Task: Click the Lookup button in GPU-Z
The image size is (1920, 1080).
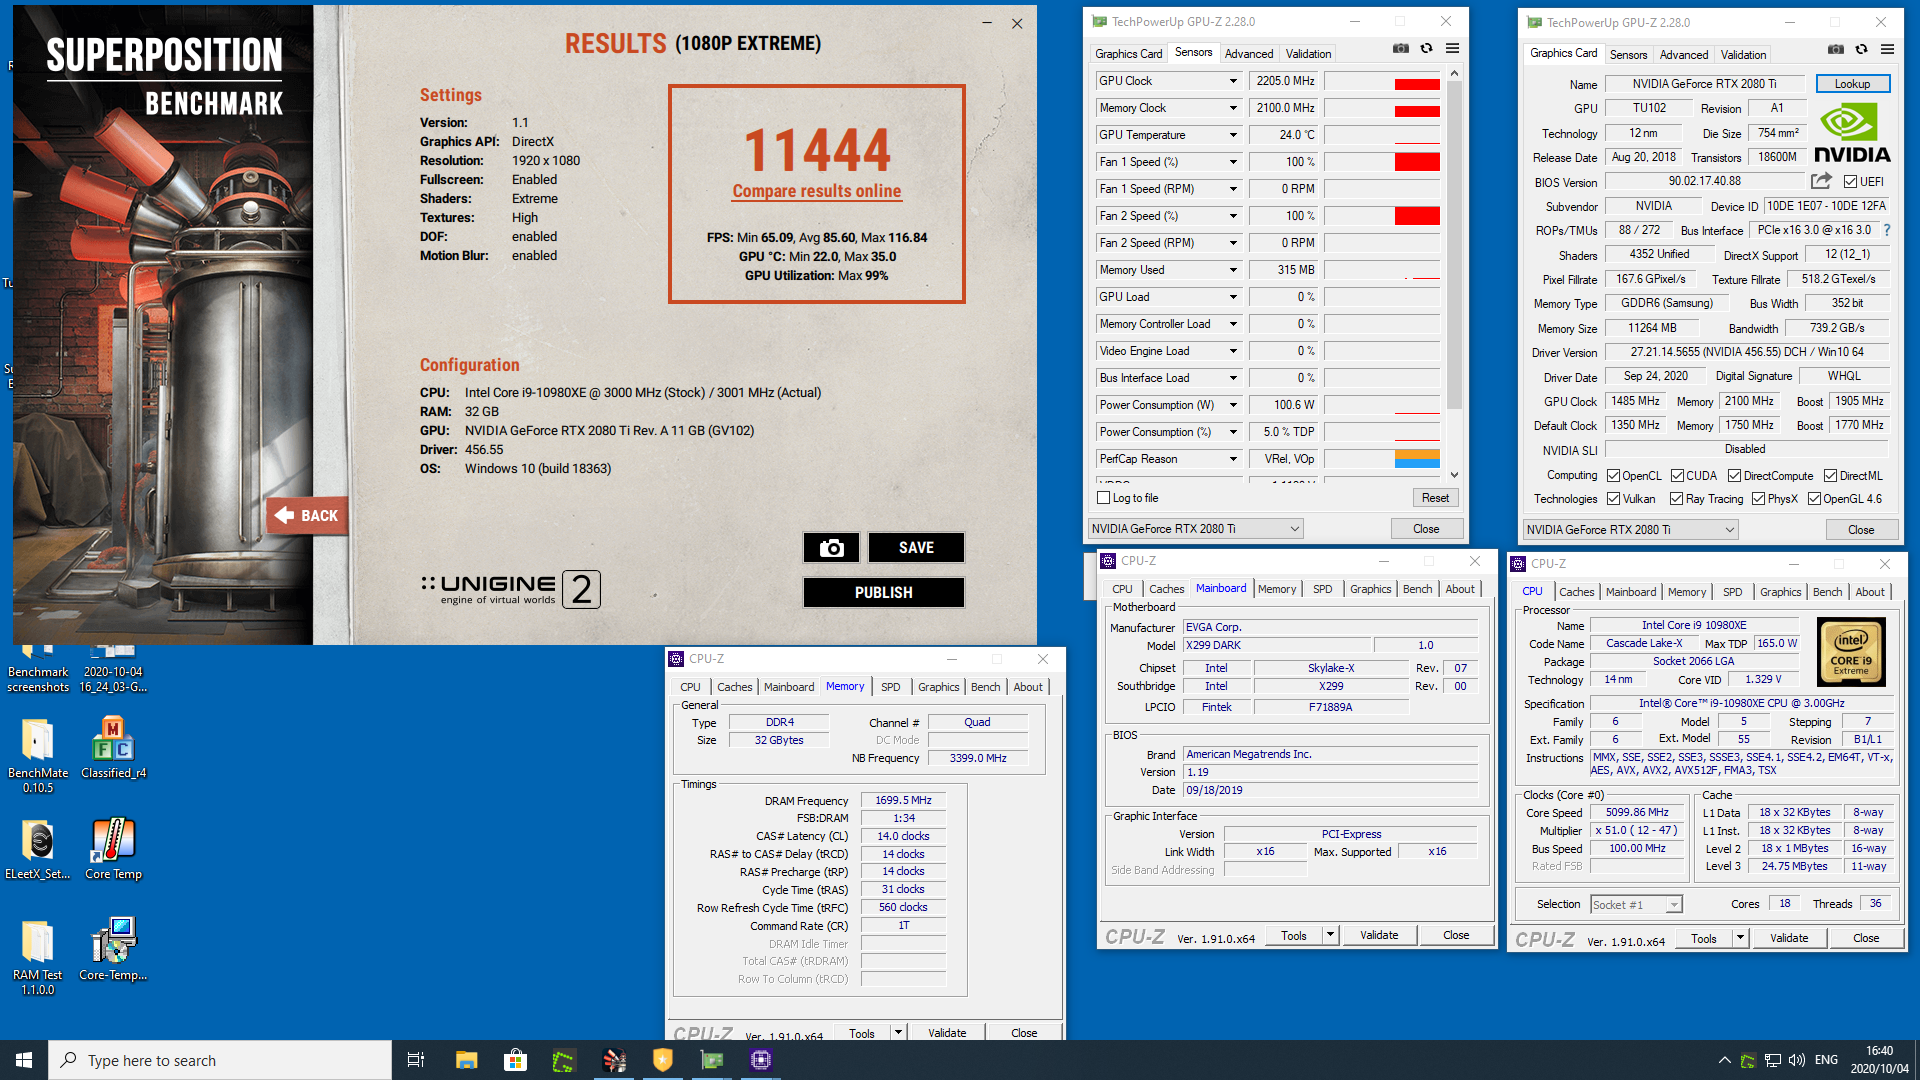Action: (1852, 84)
